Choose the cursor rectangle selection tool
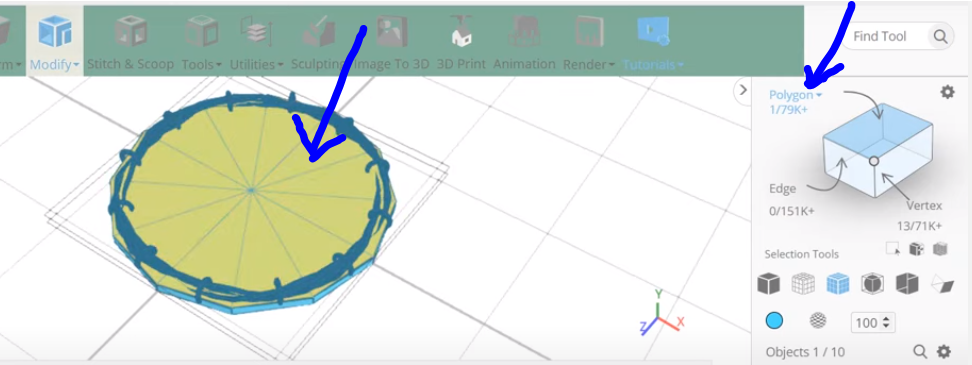Viewport: 972px width, 365px height. click(893, 249)
